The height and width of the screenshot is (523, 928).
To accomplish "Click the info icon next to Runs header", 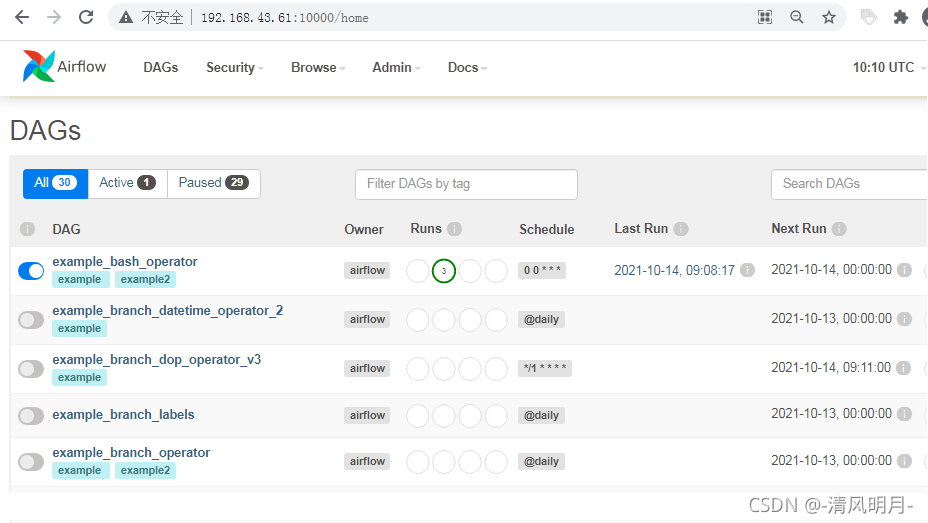I will click(x=454, y=229).
